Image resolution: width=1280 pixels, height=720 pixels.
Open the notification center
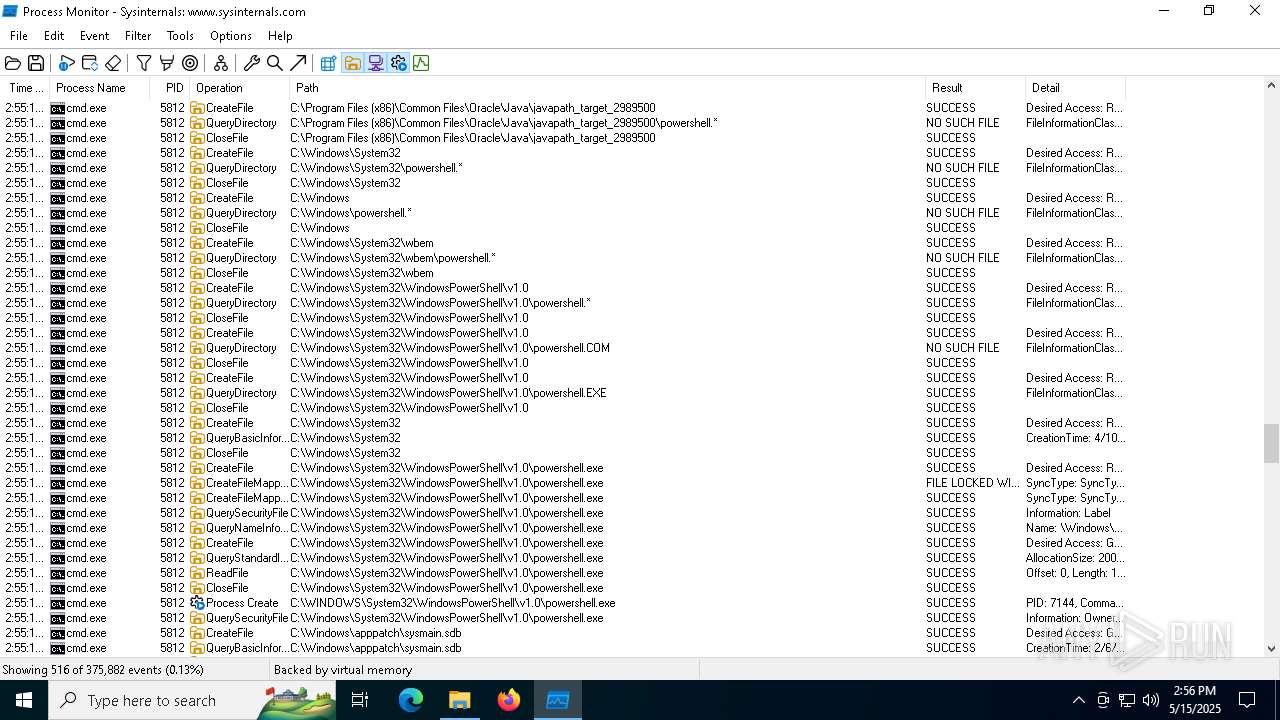[x=1247, y=700]
